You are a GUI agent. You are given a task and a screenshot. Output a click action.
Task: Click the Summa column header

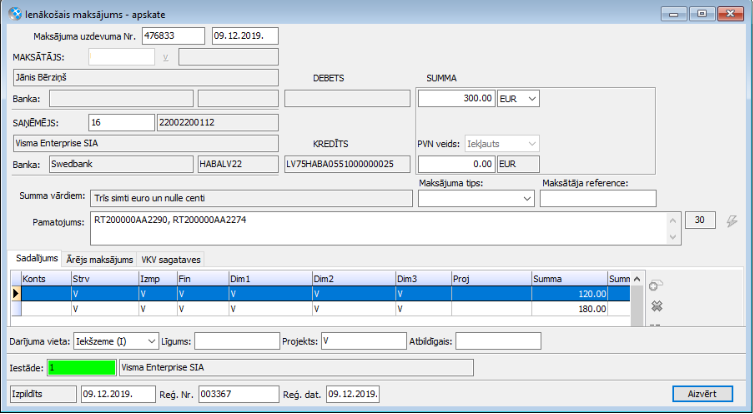coord(570,279)
